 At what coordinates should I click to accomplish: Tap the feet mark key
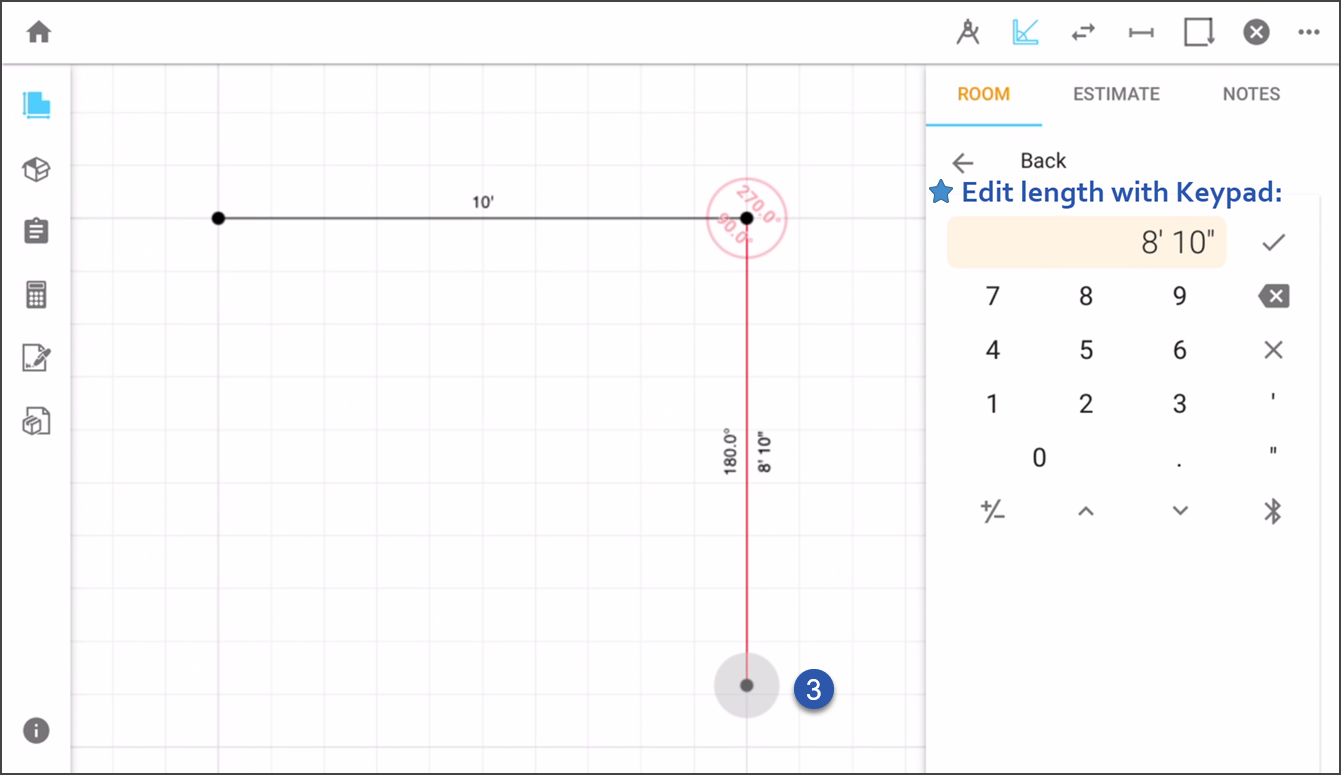coord(1273,400)
